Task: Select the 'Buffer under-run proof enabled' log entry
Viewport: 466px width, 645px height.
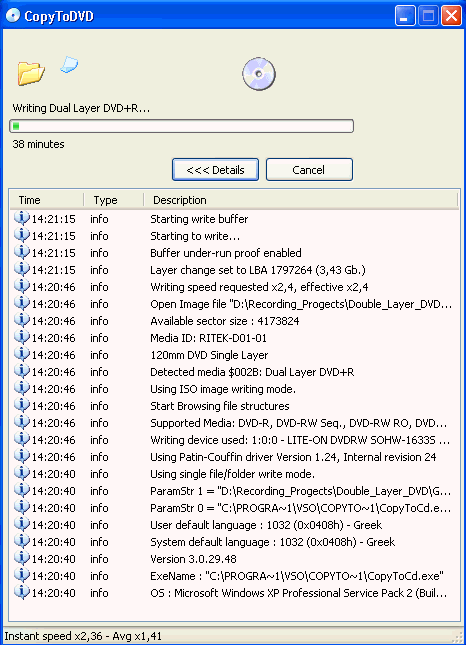Action: click(x=234, y=253)
